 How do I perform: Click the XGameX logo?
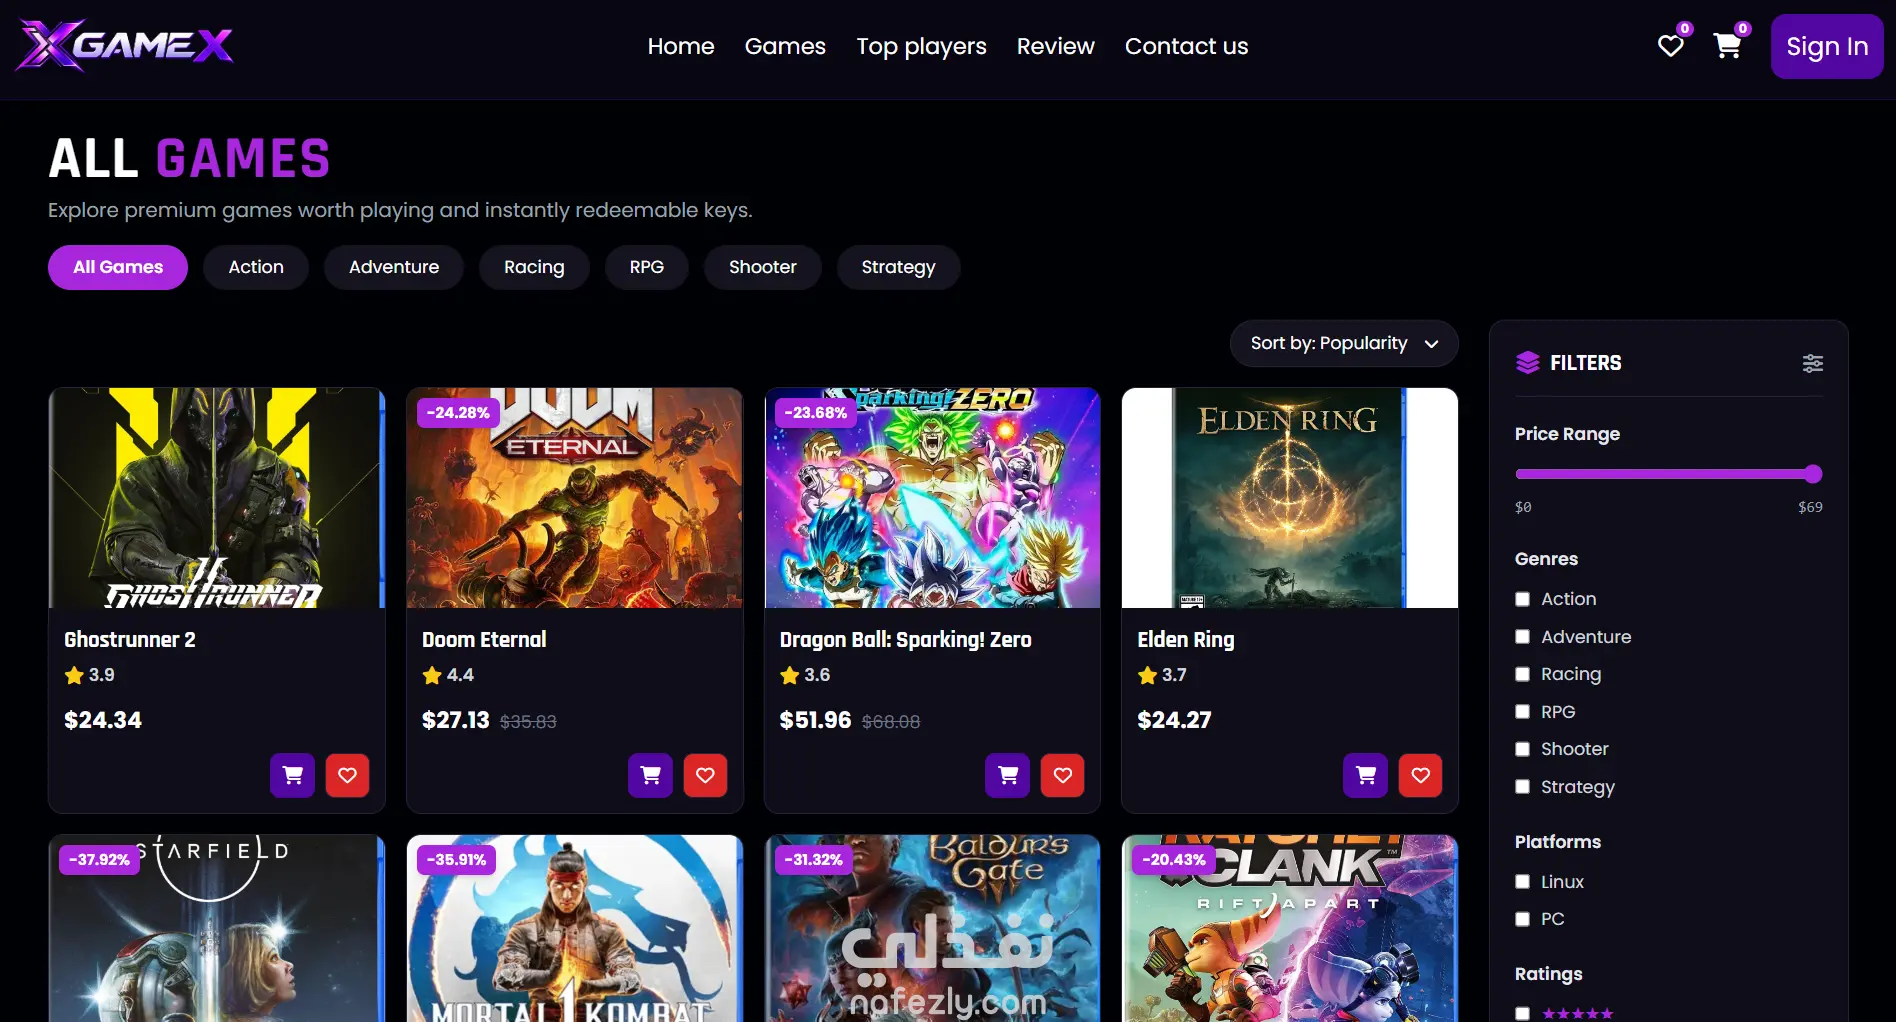click(125, 46)
